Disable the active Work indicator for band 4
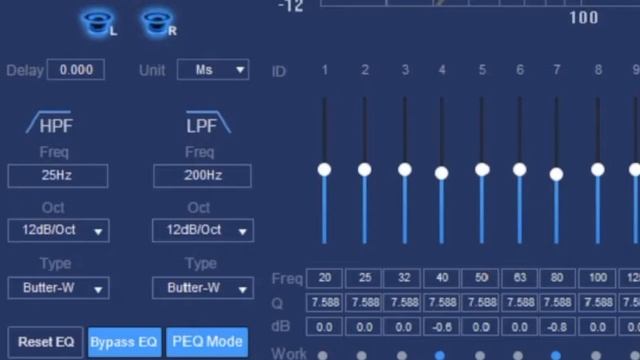This screenshot has height=360, width=640. click(440, 356)
